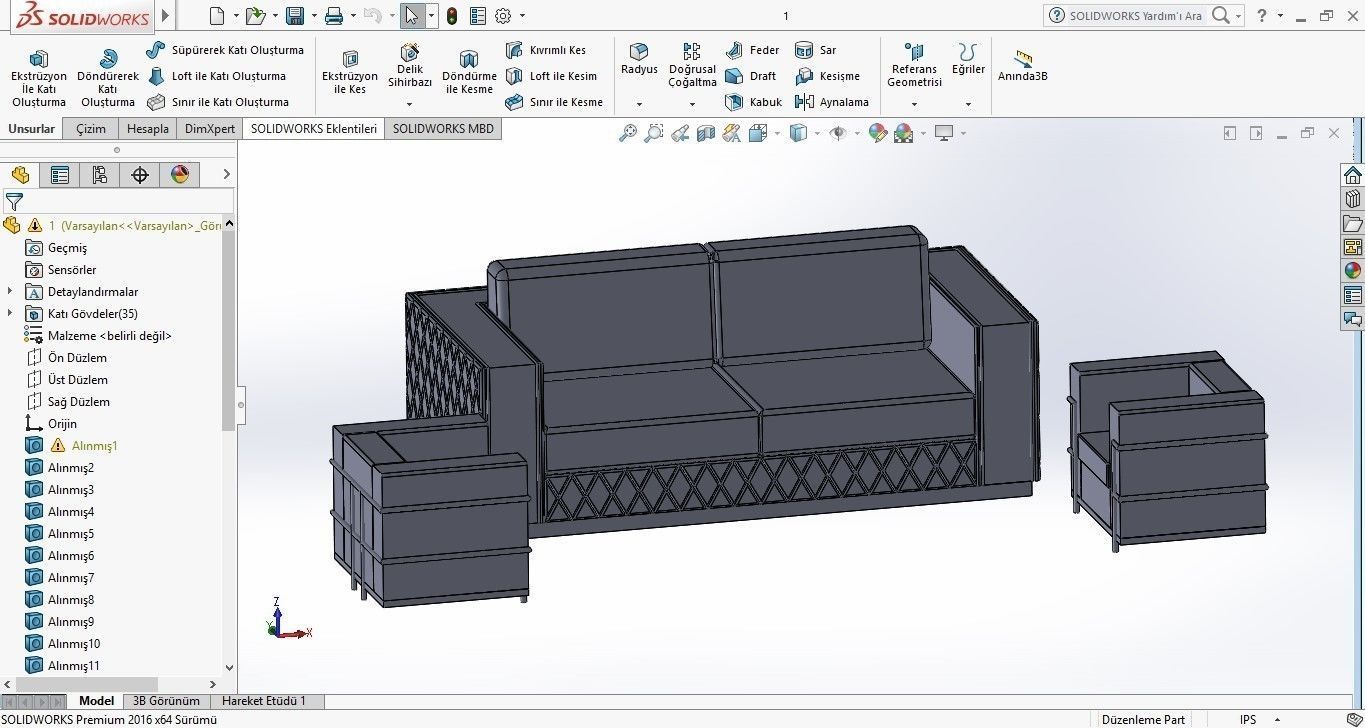The width and height of the screenshot is (1365, 728).
Task: Expand Katı Gövdeler(35) tree node
Action: tap(11, 314)
